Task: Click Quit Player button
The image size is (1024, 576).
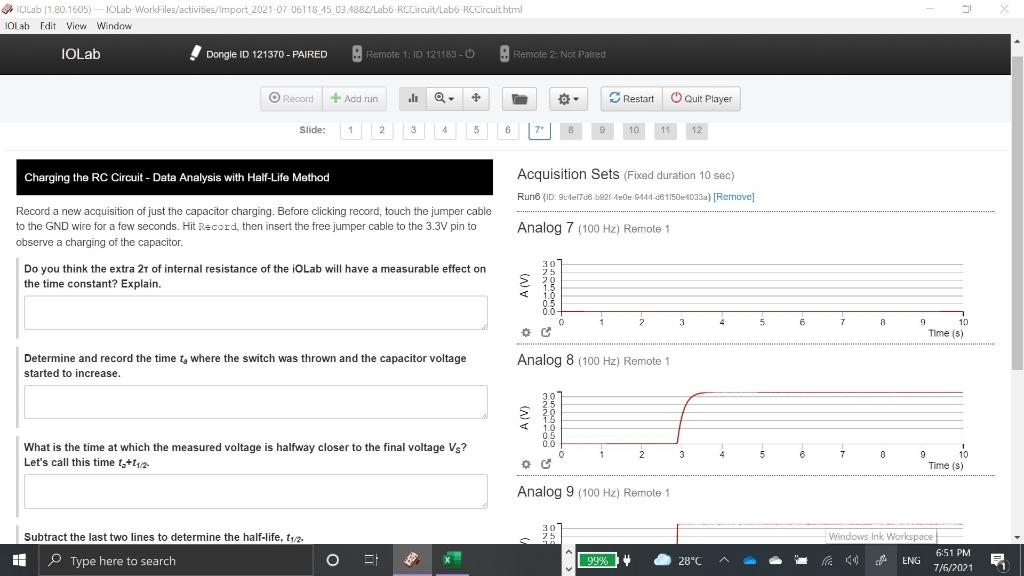Action: tap(701, 99)
